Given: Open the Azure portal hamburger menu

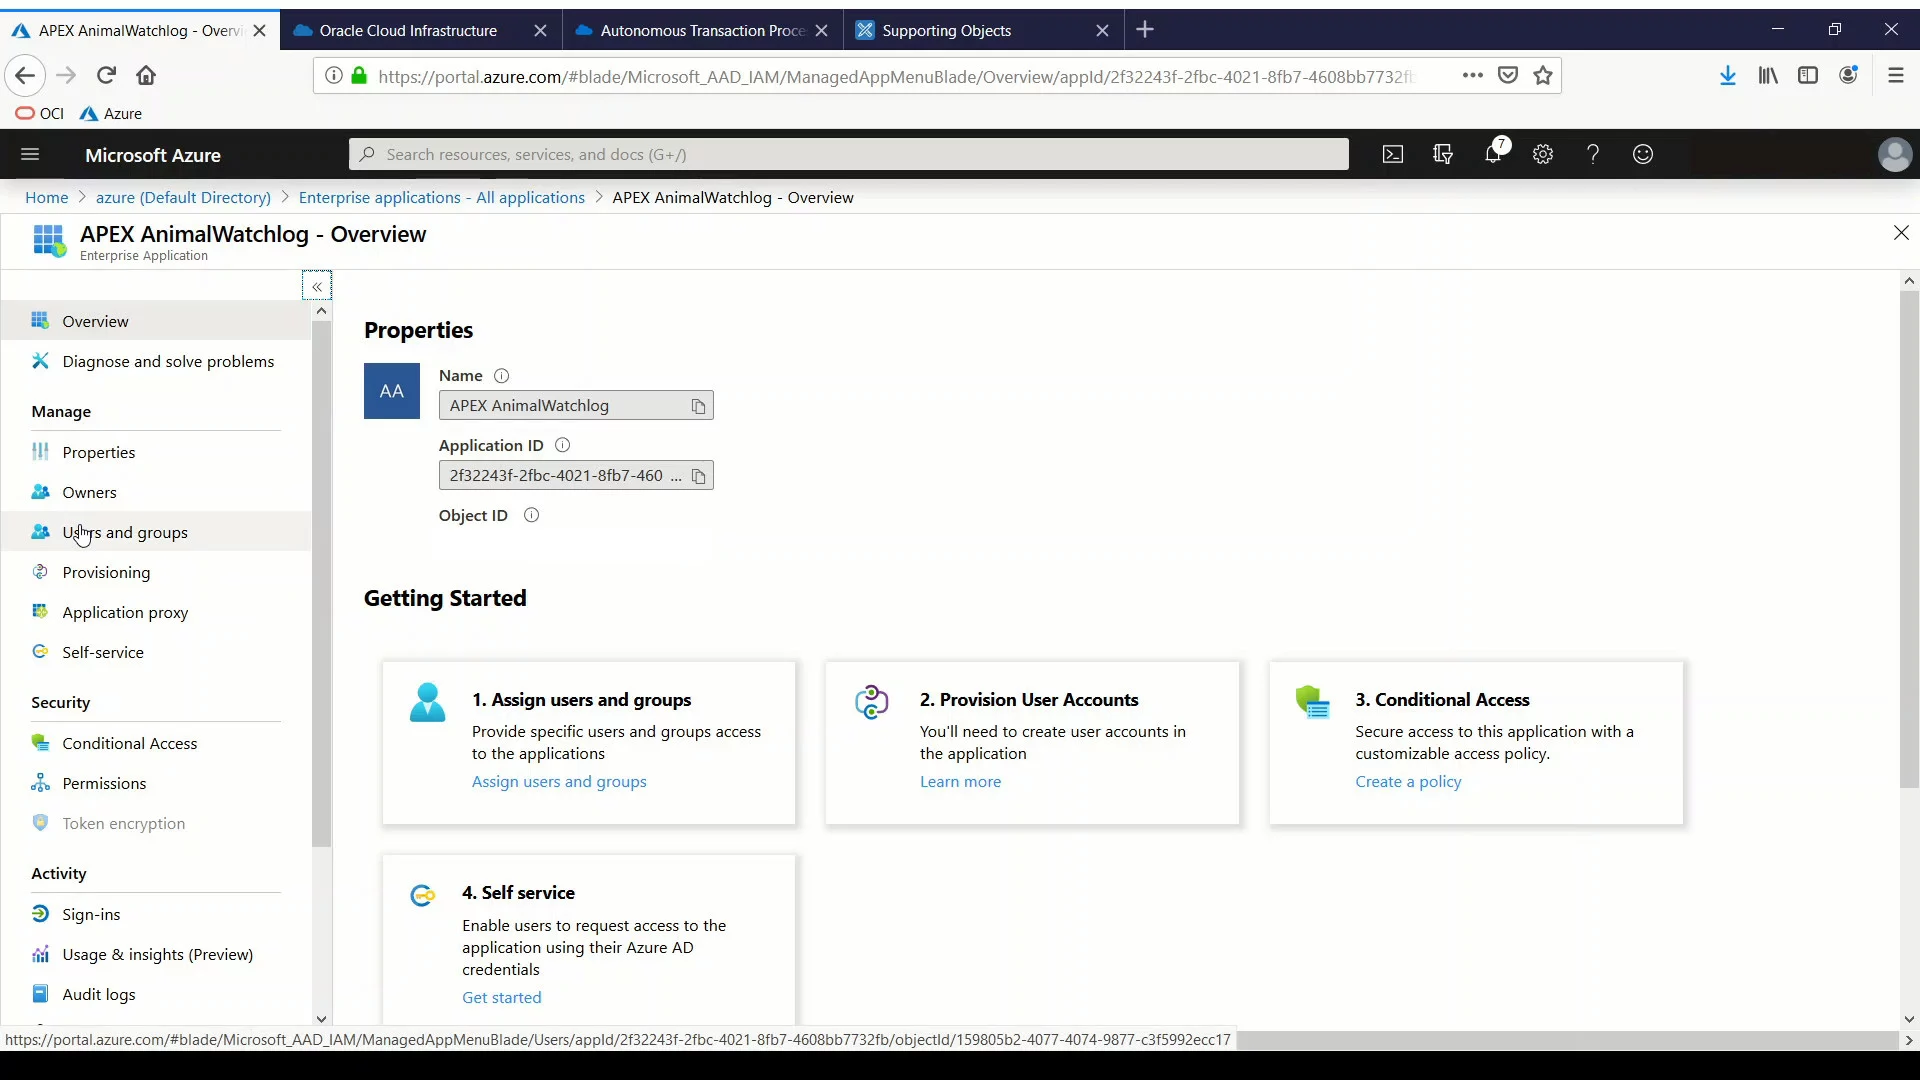Looking at the screenshot, I should (30, 154).
